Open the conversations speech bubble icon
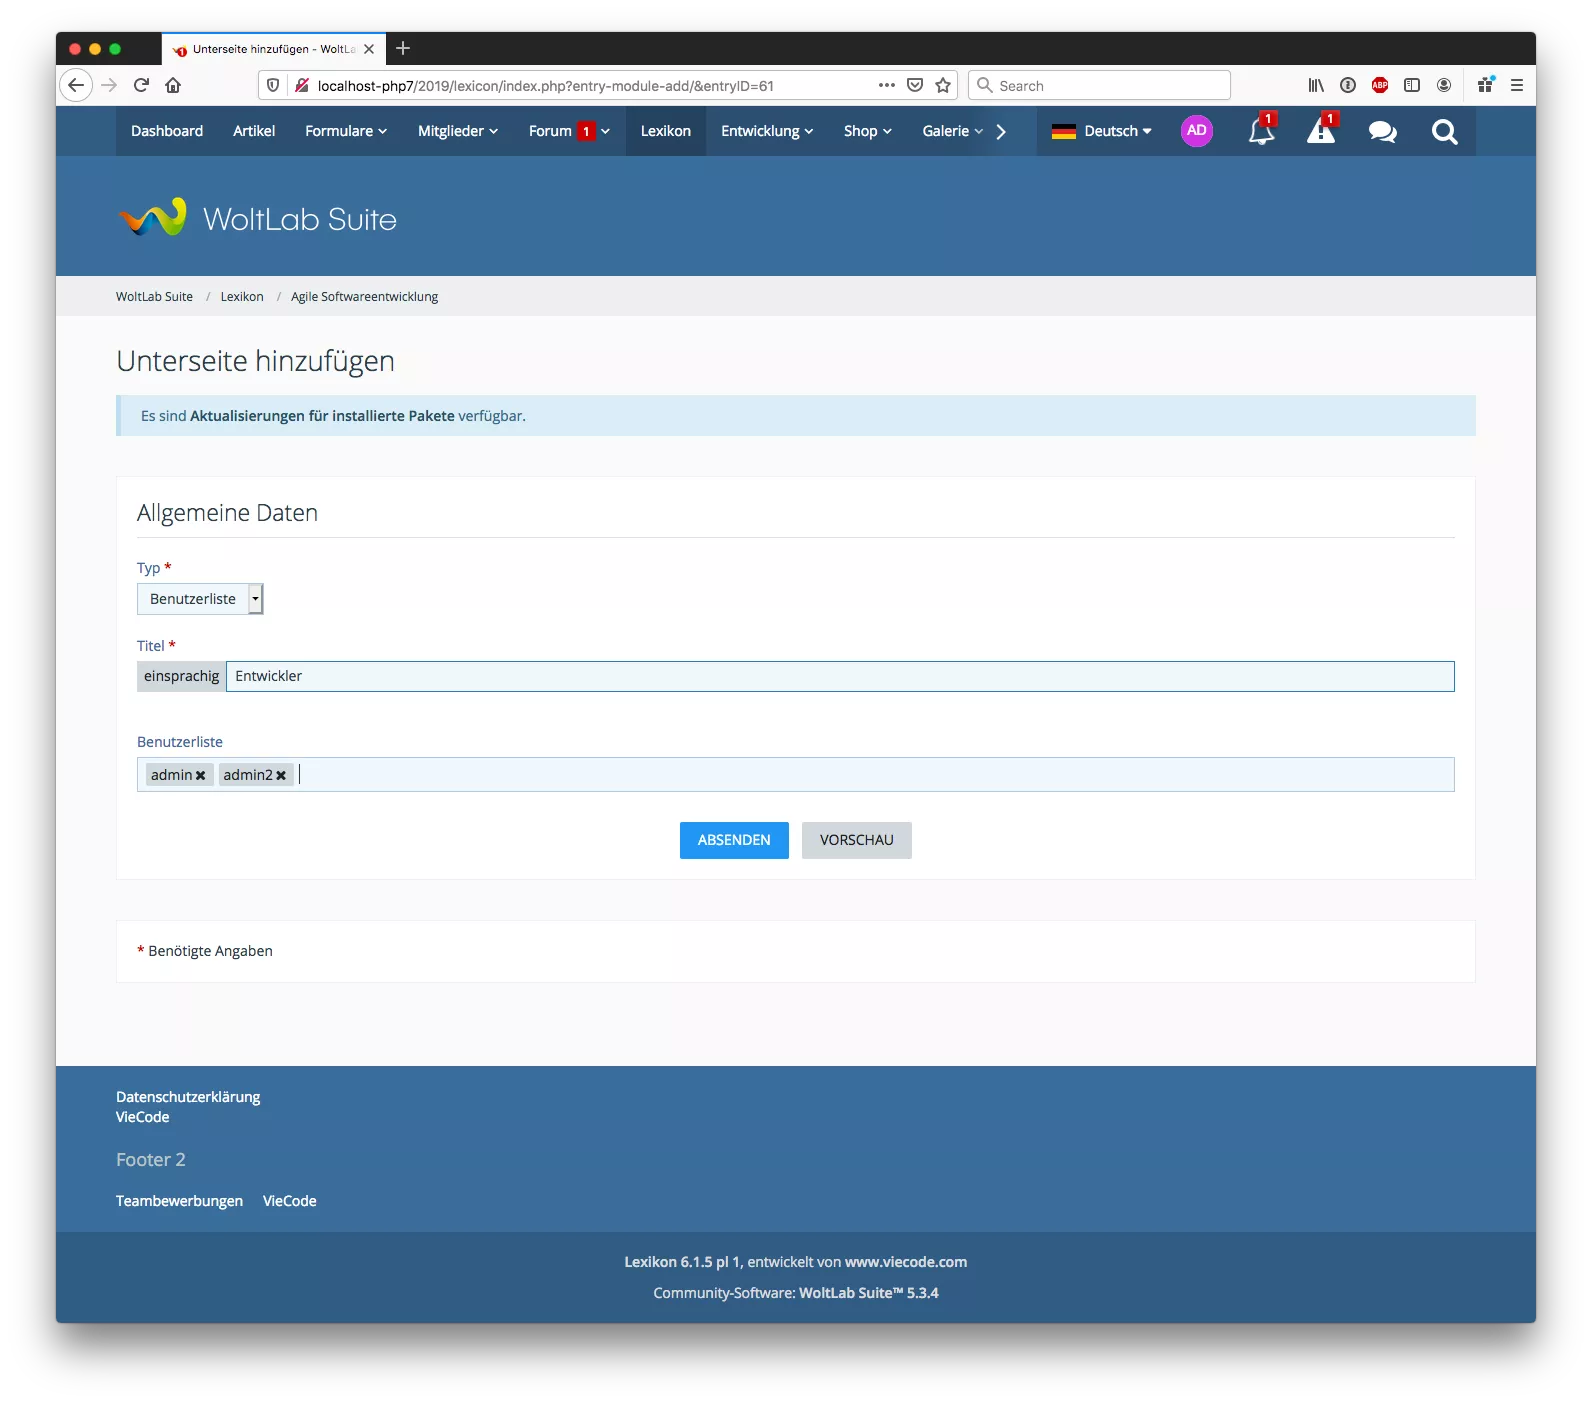The image size is (1592, 1403). [x=1382, y=132]
